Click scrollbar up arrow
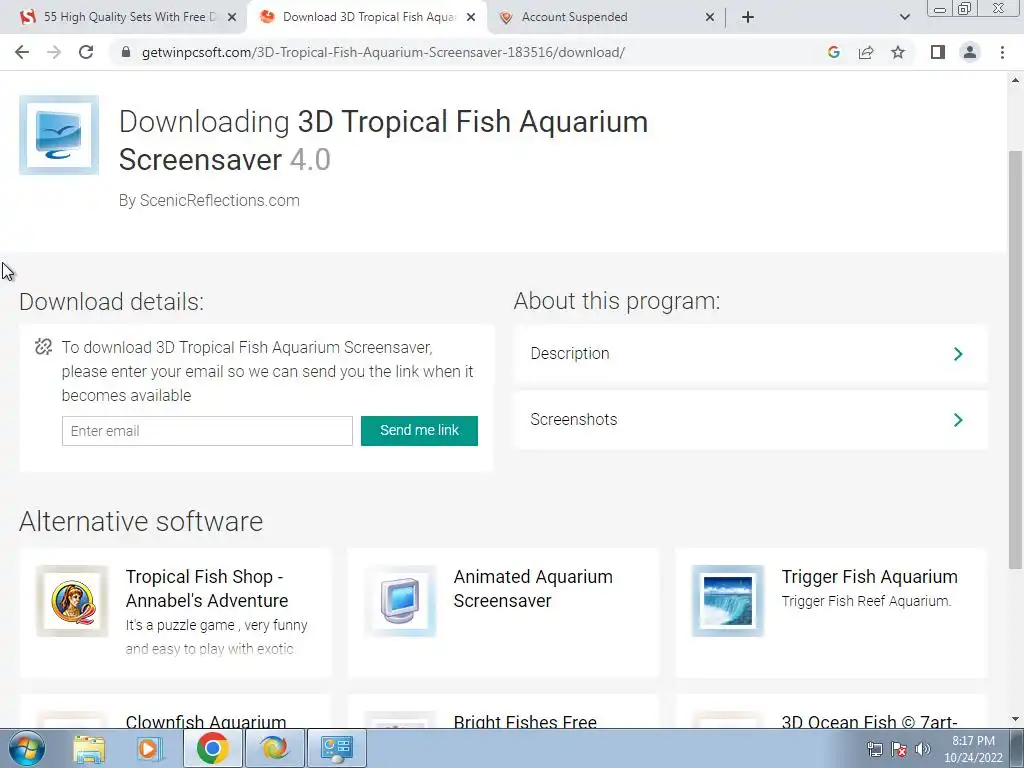 click(x=1015, y=80)
